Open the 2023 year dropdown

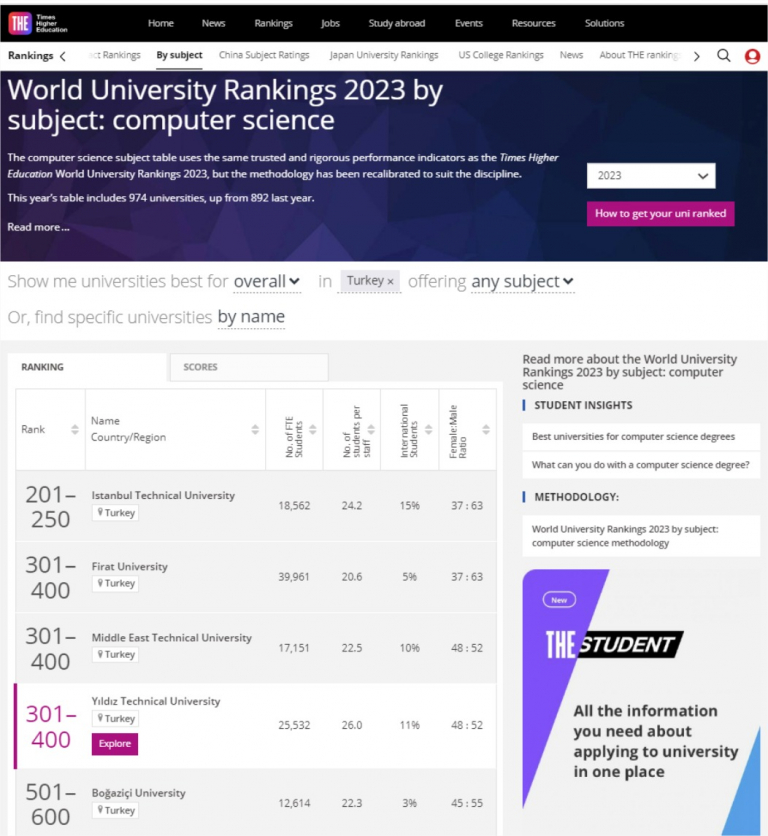pos(651,176)
